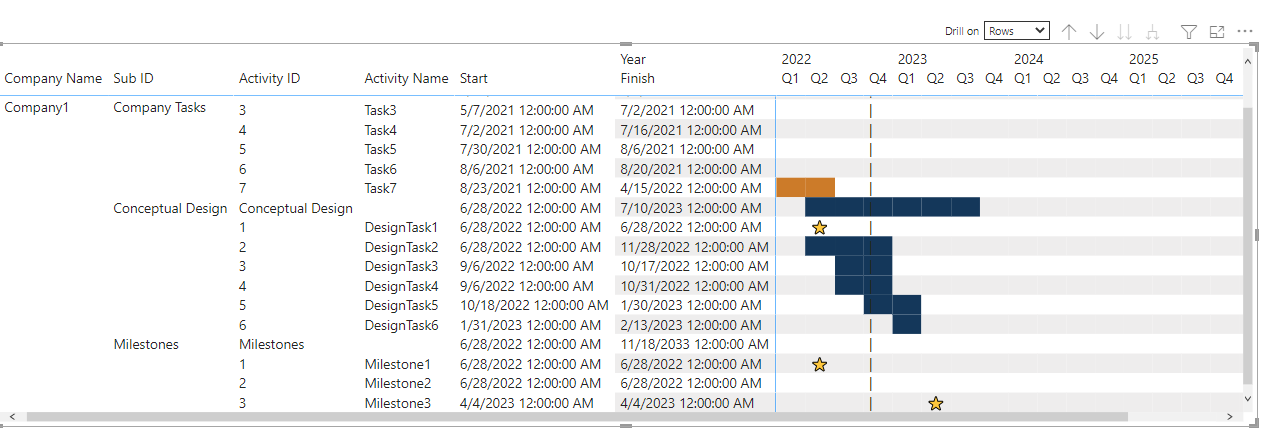Click the Activity Name column header
The width and height of the screenshot is (1278, 440).
(x=406, y=78)
